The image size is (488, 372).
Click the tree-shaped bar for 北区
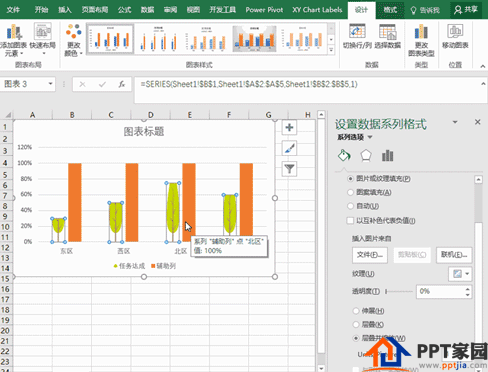[173, 212]
